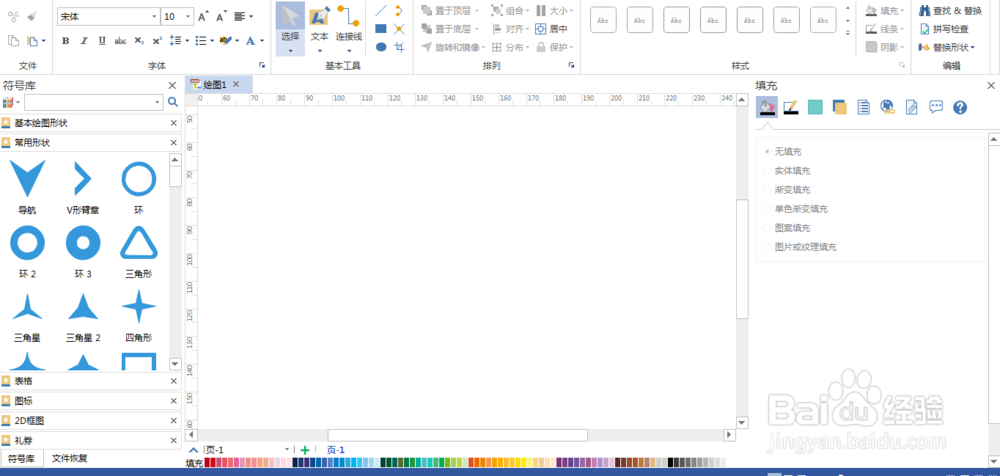Screen dimensions: 1000x476
Task: Apply subscript formatting
Action: [139, 41]
